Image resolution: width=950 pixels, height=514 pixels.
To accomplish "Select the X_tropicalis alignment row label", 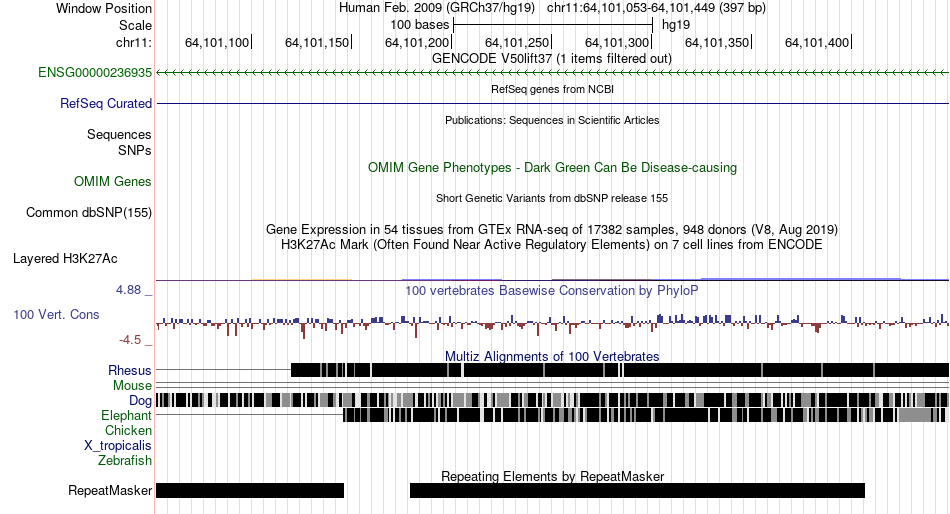I will pos(118,446).
